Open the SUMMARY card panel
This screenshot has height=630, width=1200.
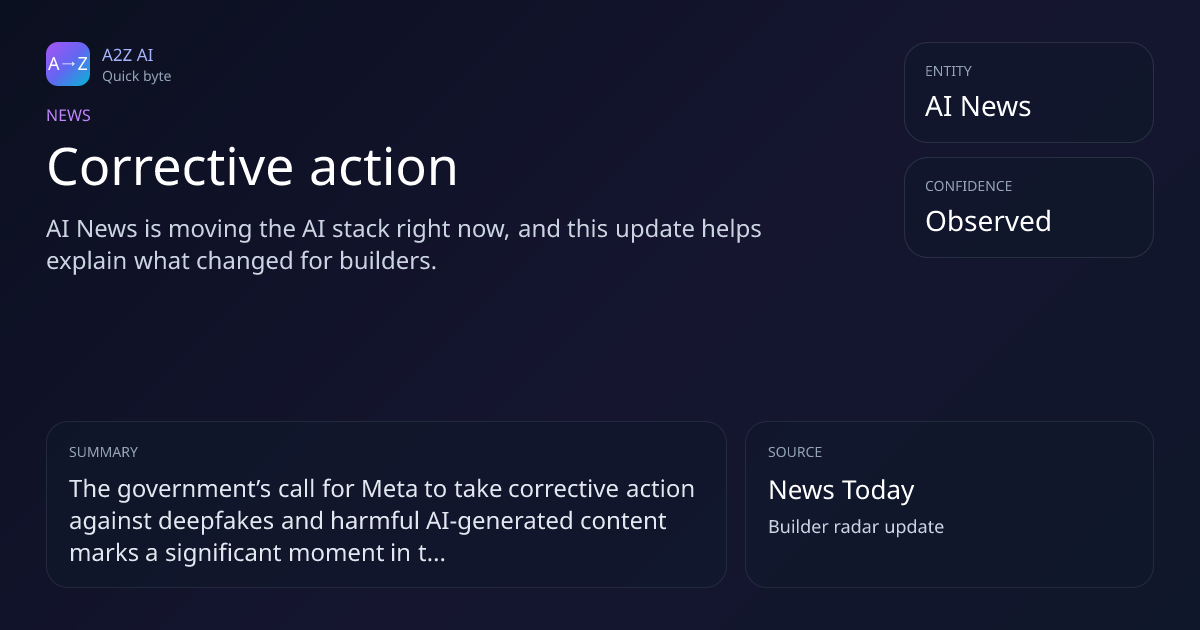[x=386, y=504]
